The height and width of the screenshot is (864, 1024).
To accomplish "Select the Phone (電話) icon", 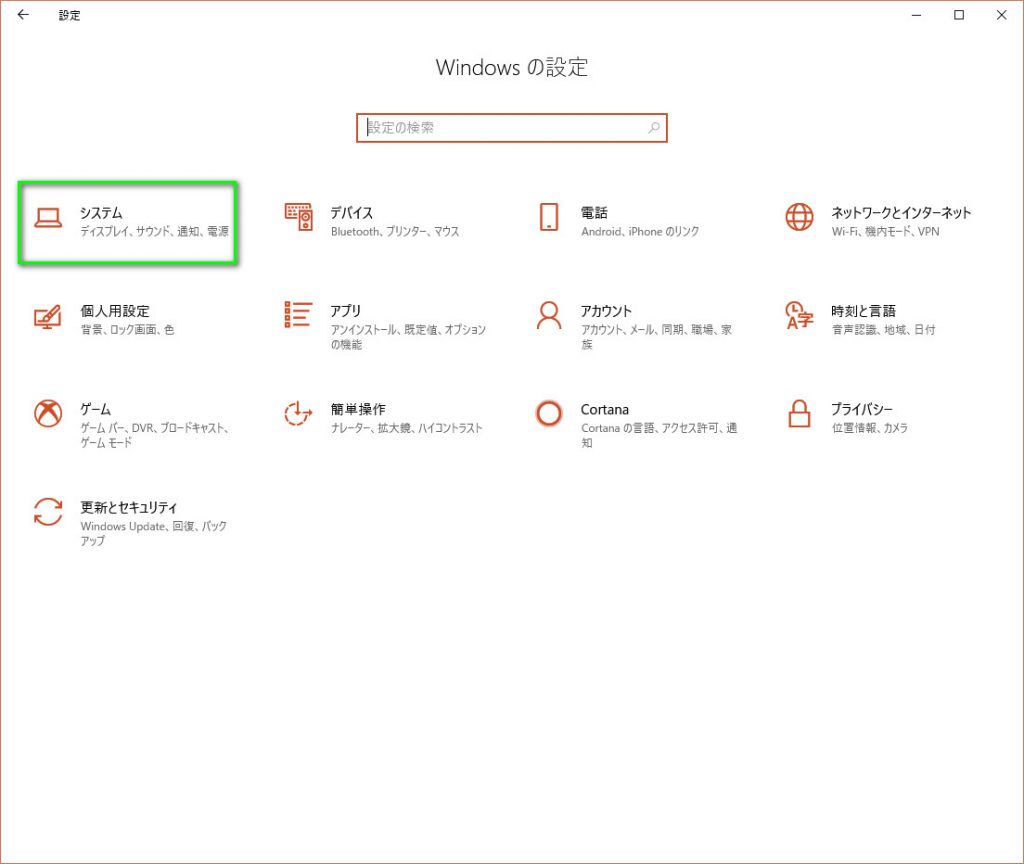I will 548,218.
